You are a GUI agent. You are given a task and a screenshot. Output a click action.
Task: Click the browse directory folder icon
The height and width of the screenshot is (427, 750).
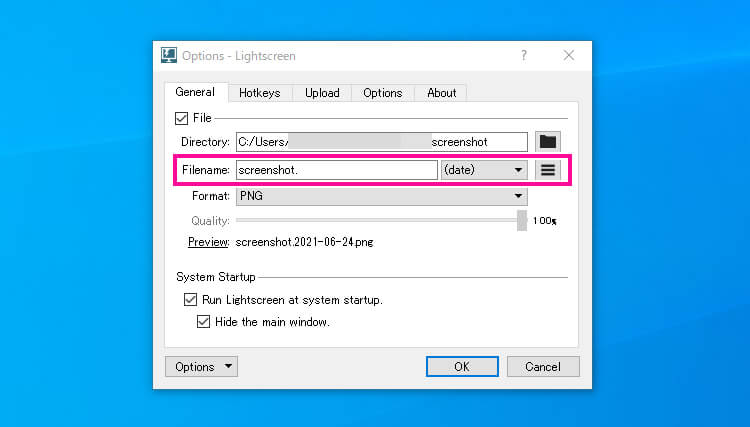[x=547, y=142]
